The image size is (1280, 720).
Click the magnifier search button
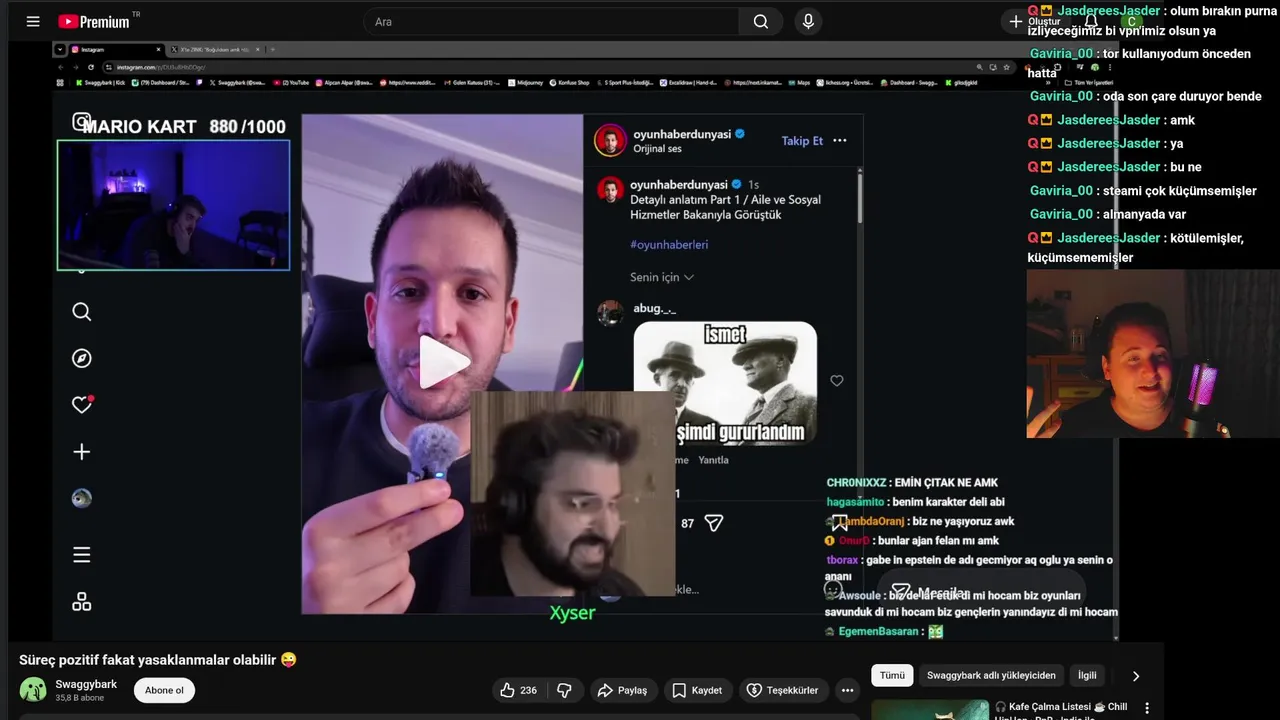[x=761, y=21]
